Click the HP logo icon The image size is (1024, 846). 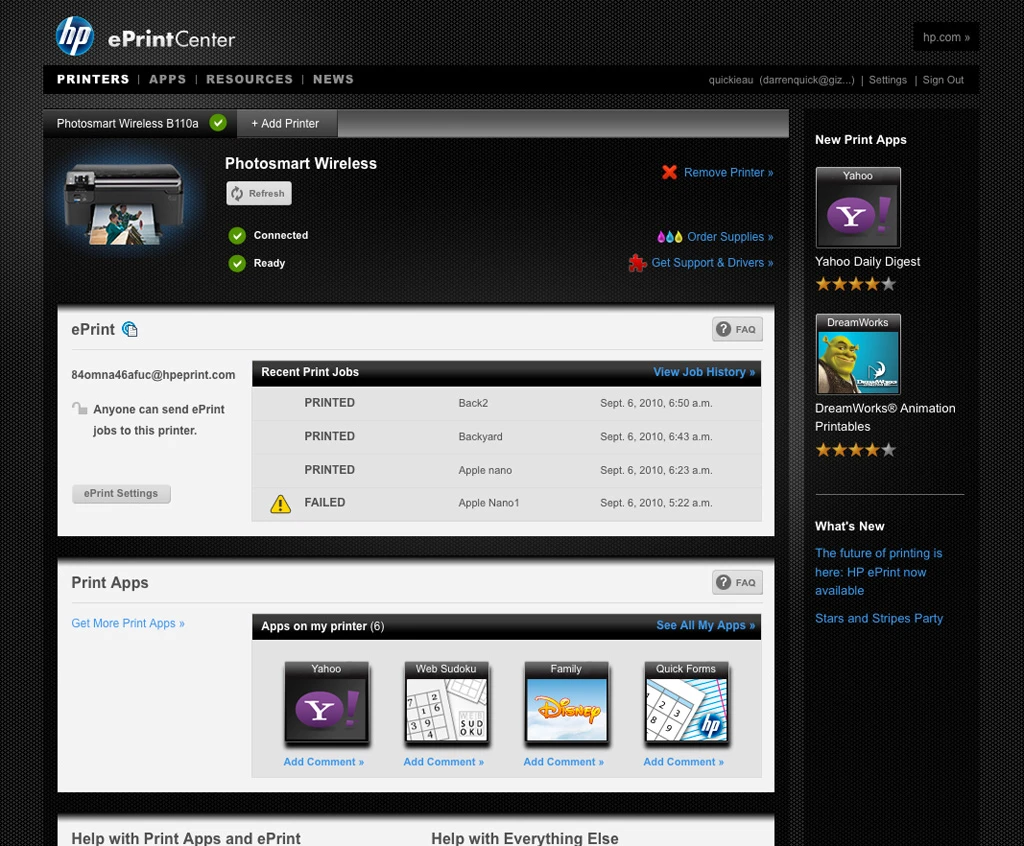click(x=74, y=36)
